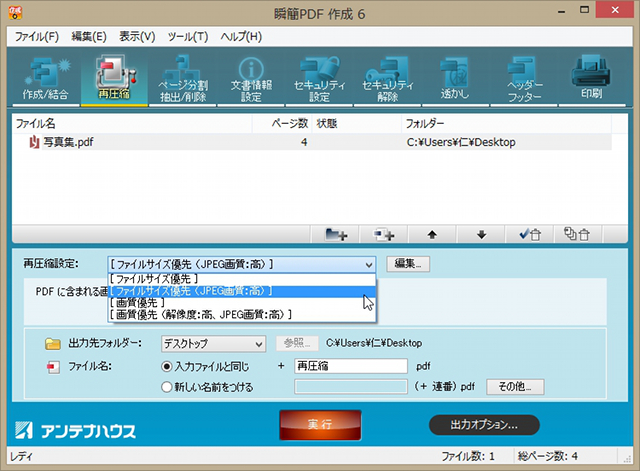Screen dimensions: 640x471
Task: Select the 写真集.pdf file row
Action: click(312, 142)
